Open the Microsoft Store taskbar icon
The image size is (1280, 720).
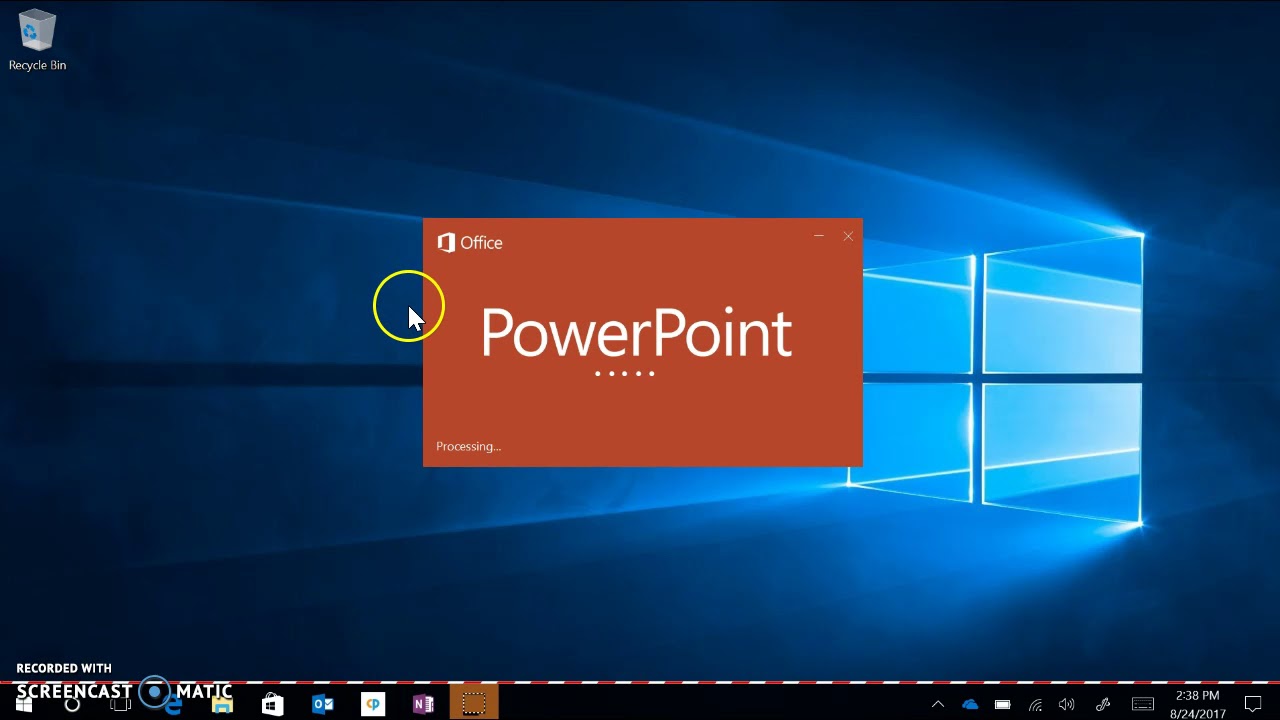(x=272, y=705)
